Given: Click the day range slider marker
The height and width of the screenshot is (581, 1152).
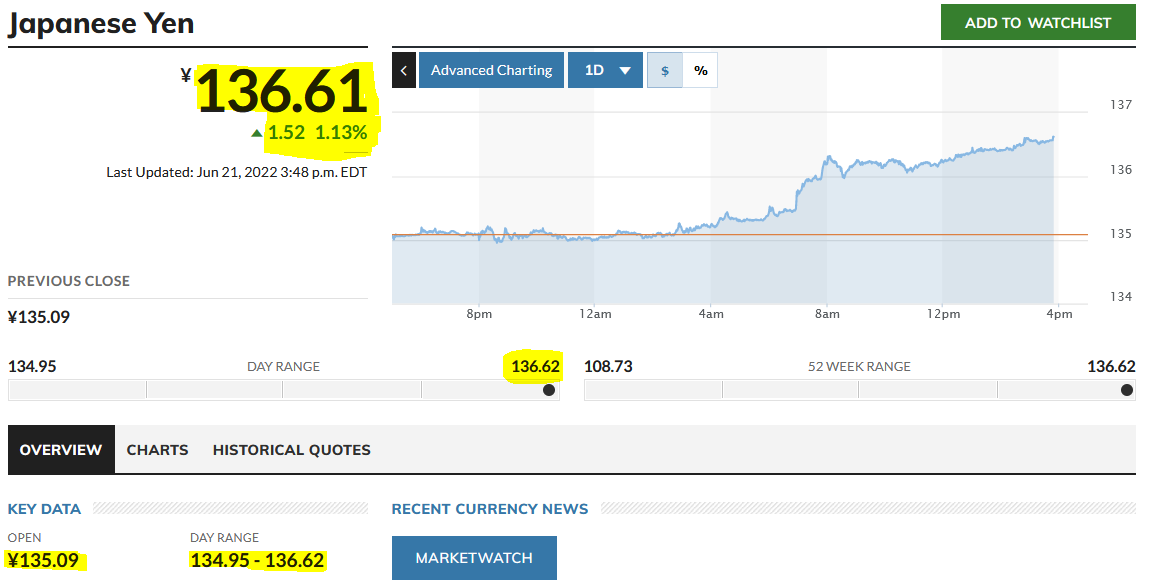Looking at the screenshot, I should click(x=549, y=390).
